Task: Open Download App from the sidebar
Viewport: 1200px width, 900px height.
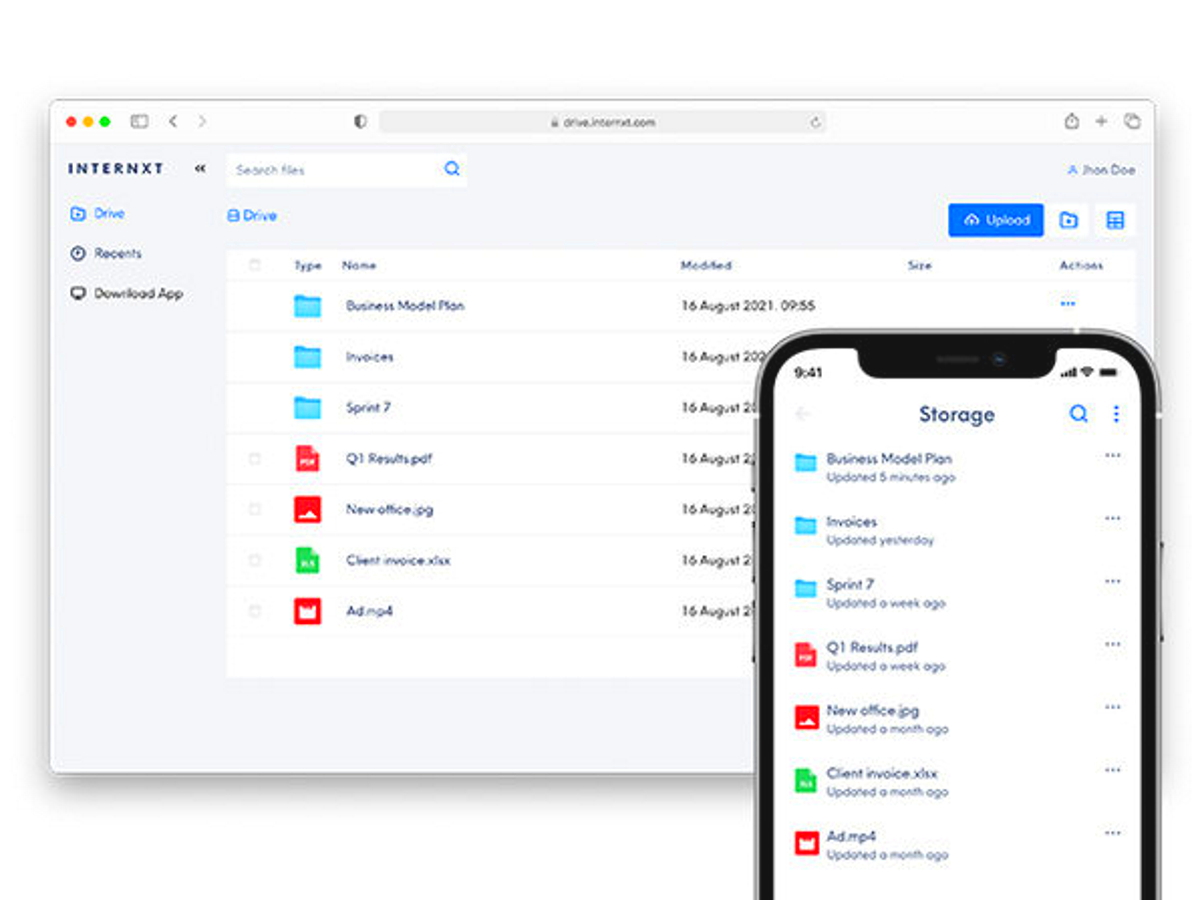Action: [138, 294]
